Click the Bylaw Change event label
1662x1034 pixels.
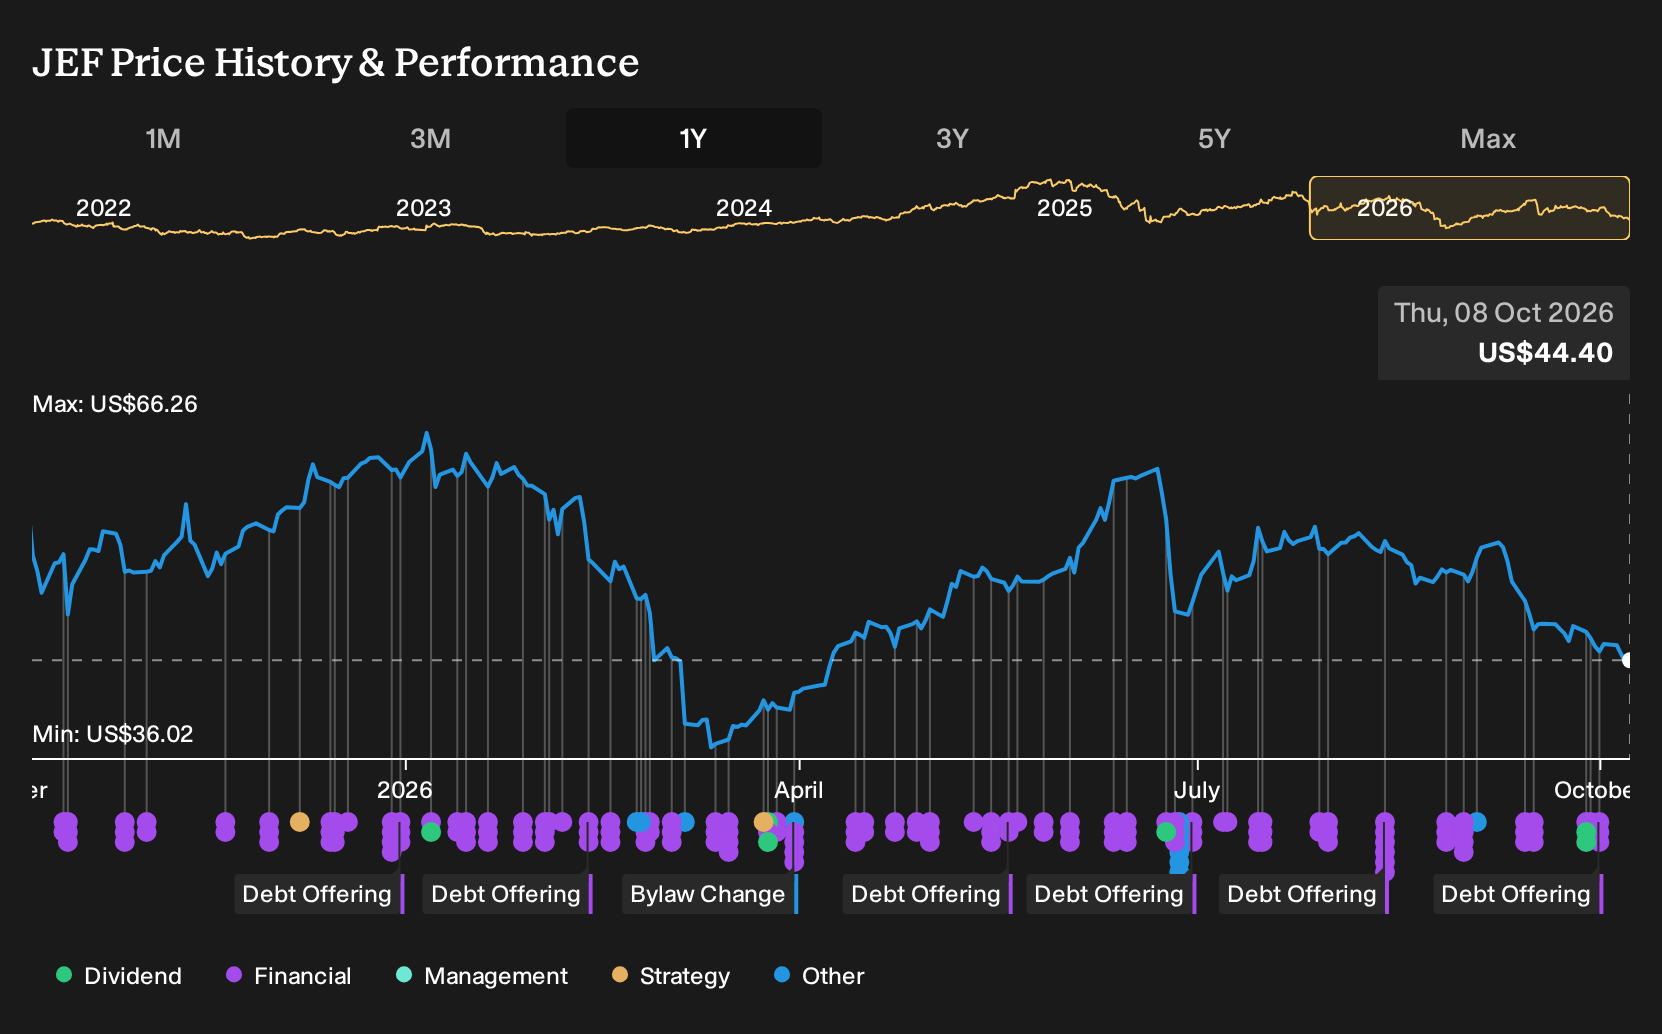point(710,894)
